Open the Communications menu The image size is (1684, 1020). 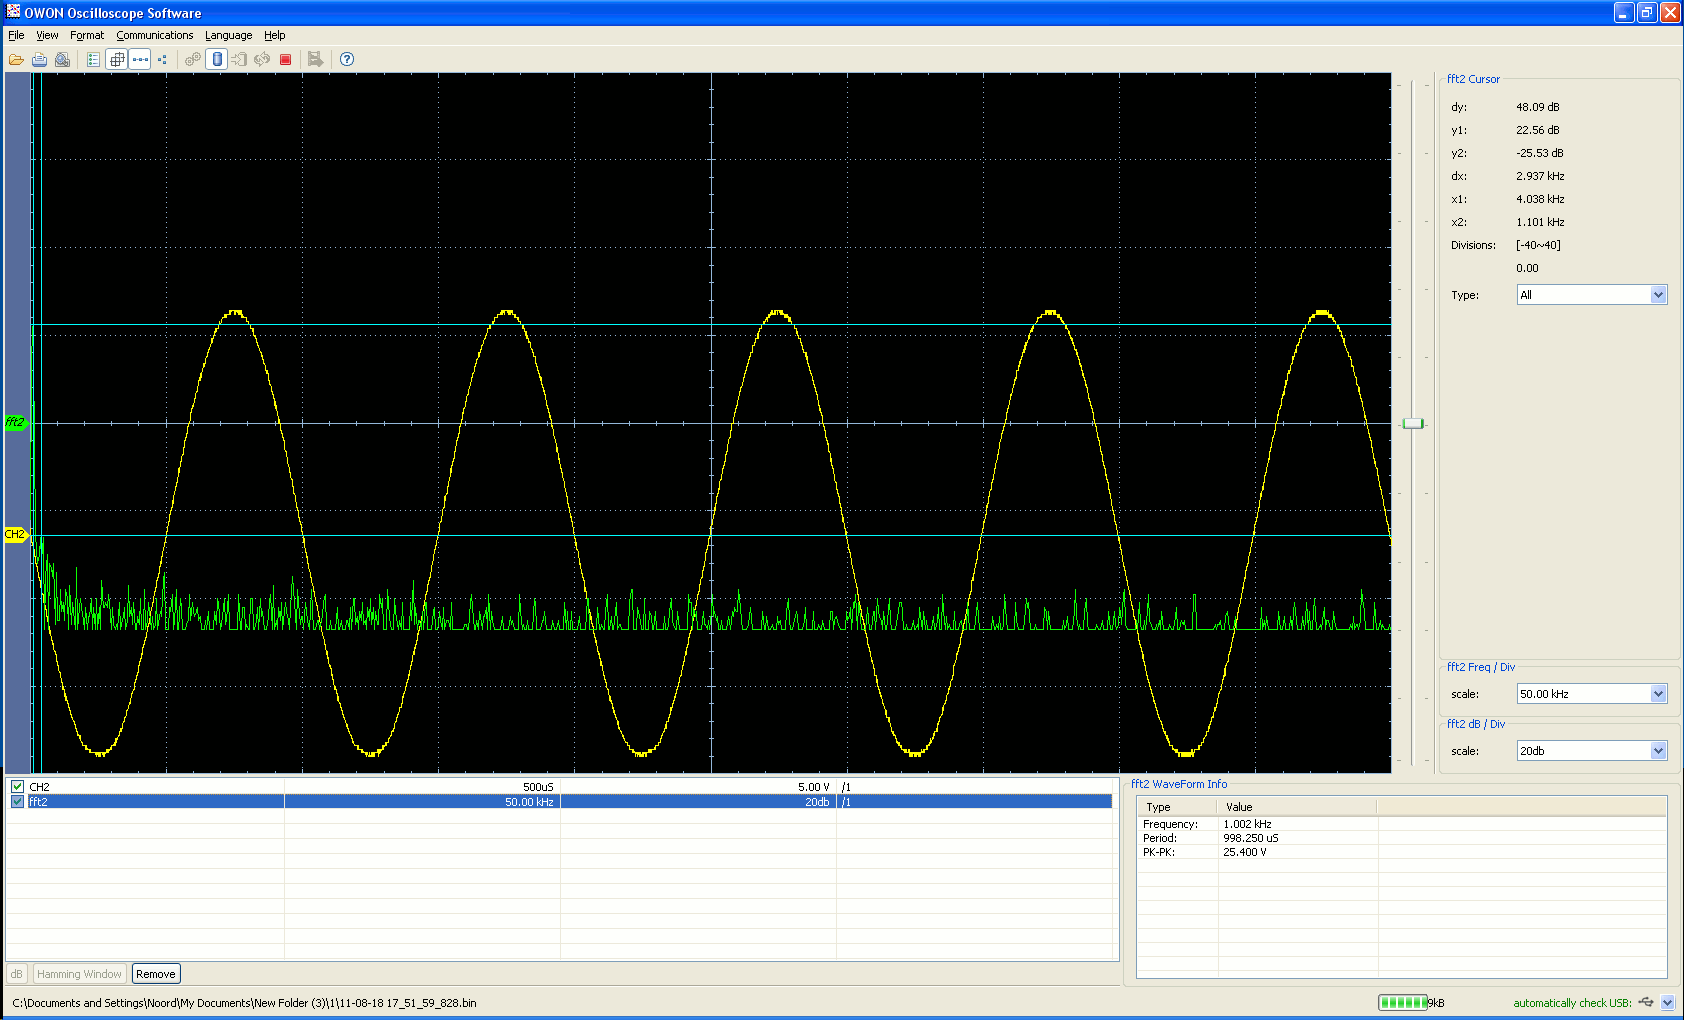click(155, 35)
